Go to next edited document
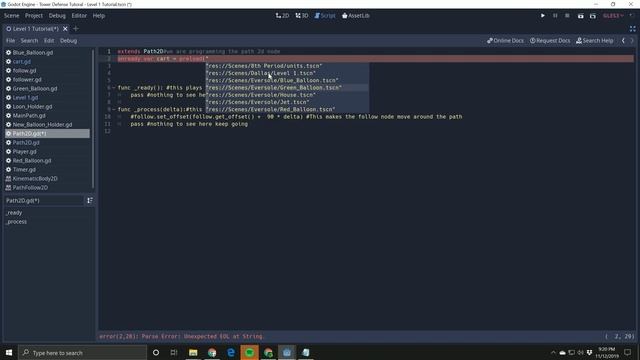This screenshot has width=640, height=360. pyautogui.click(x=632, y=40)
